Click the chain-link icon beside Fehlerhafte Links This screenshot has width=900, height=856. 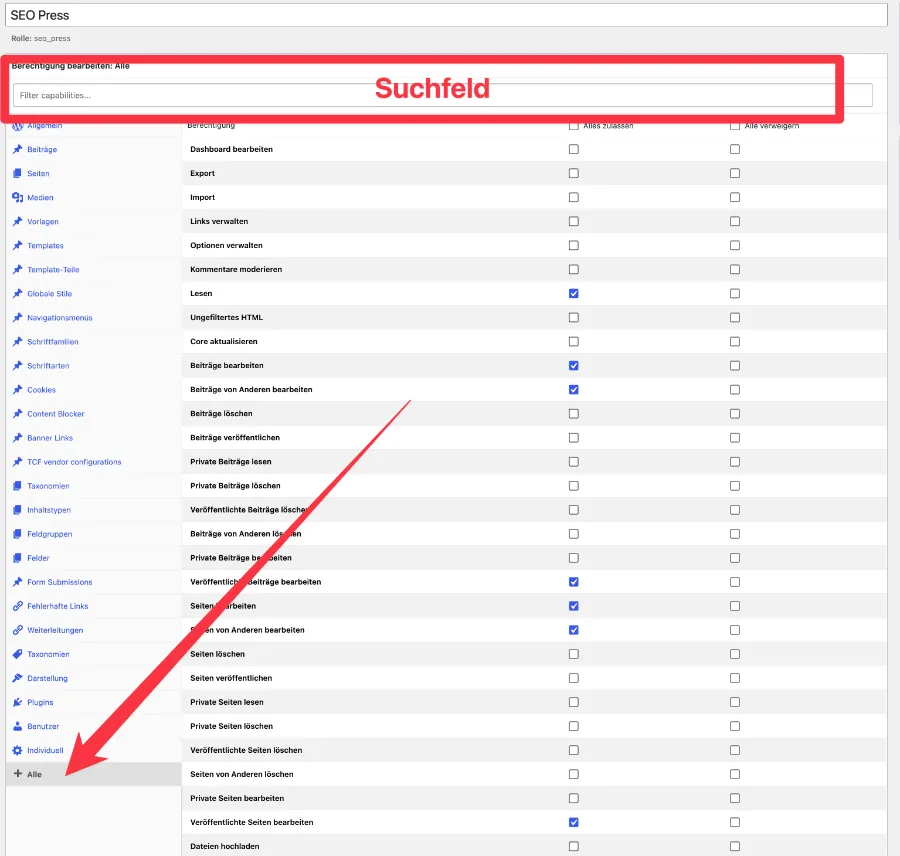pos(17,606)
